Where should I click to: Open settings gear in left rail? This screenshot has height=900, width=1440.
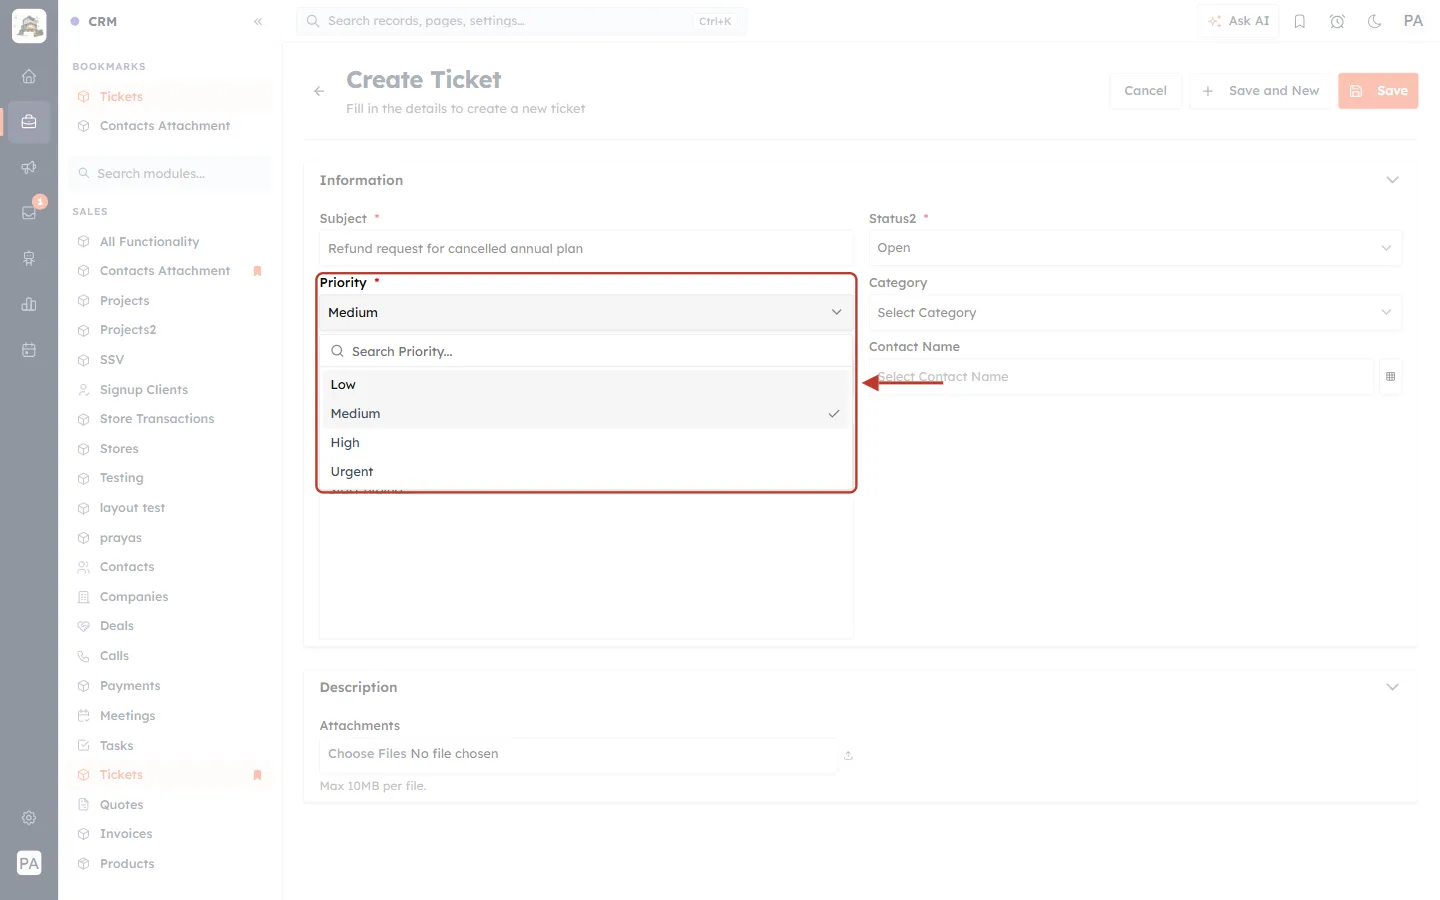click(x=29, y=818)
